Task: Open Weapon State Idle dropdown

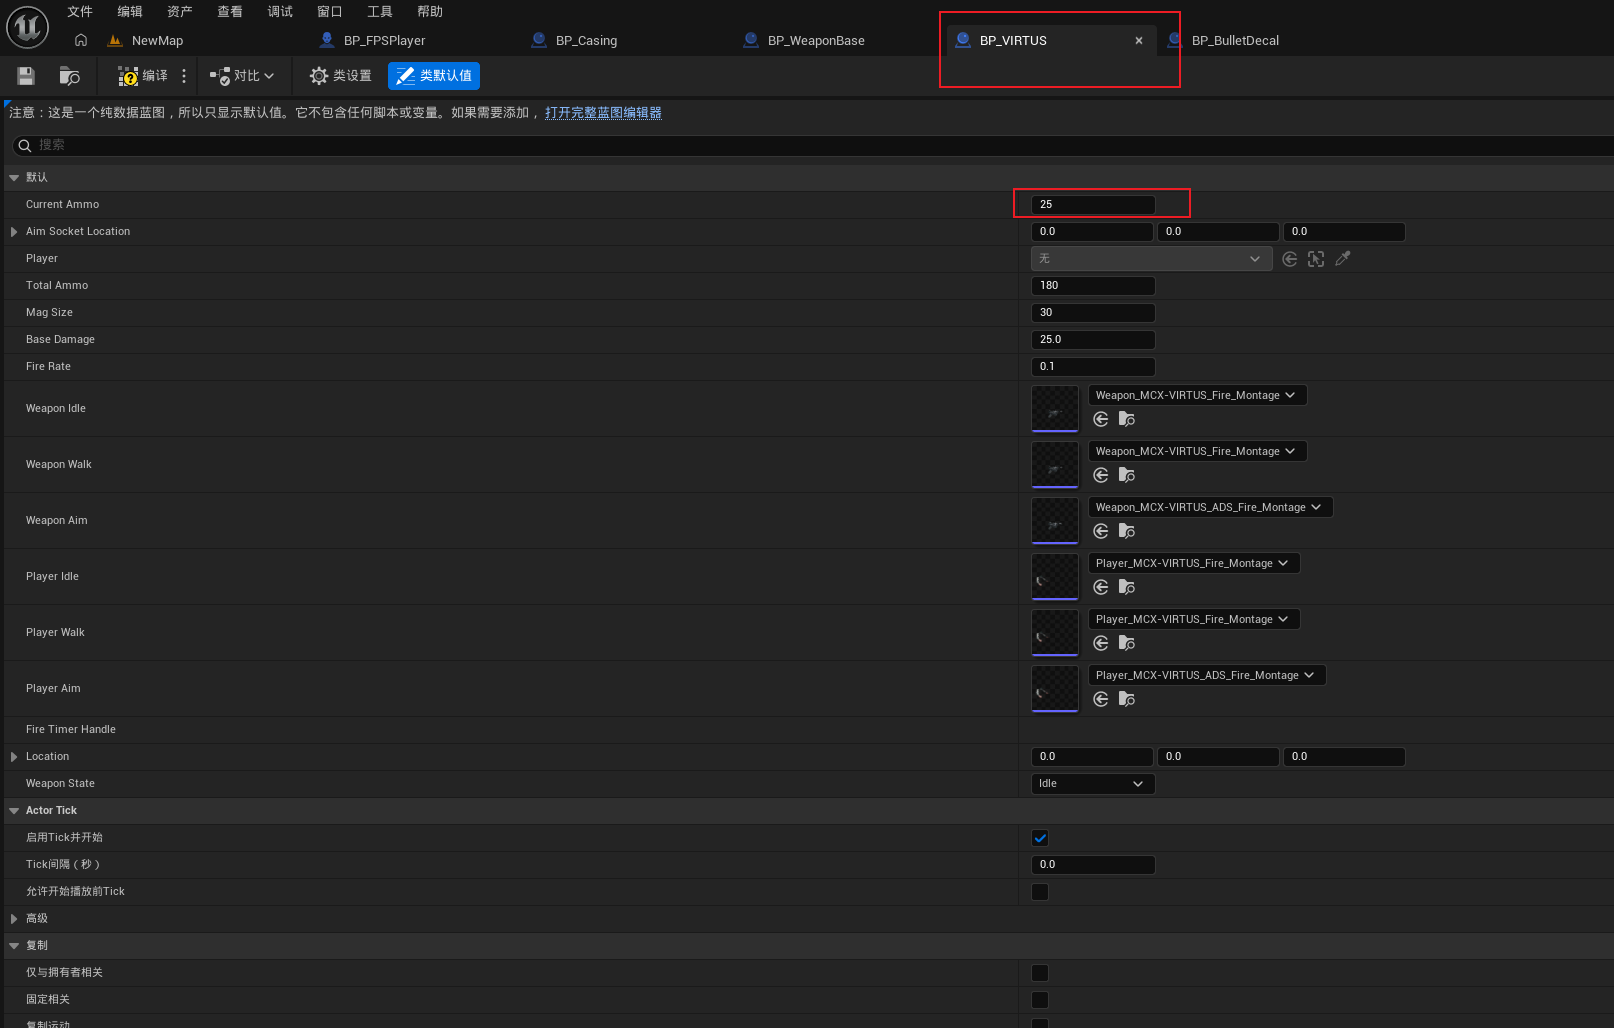Action: tap(1093, 784)
